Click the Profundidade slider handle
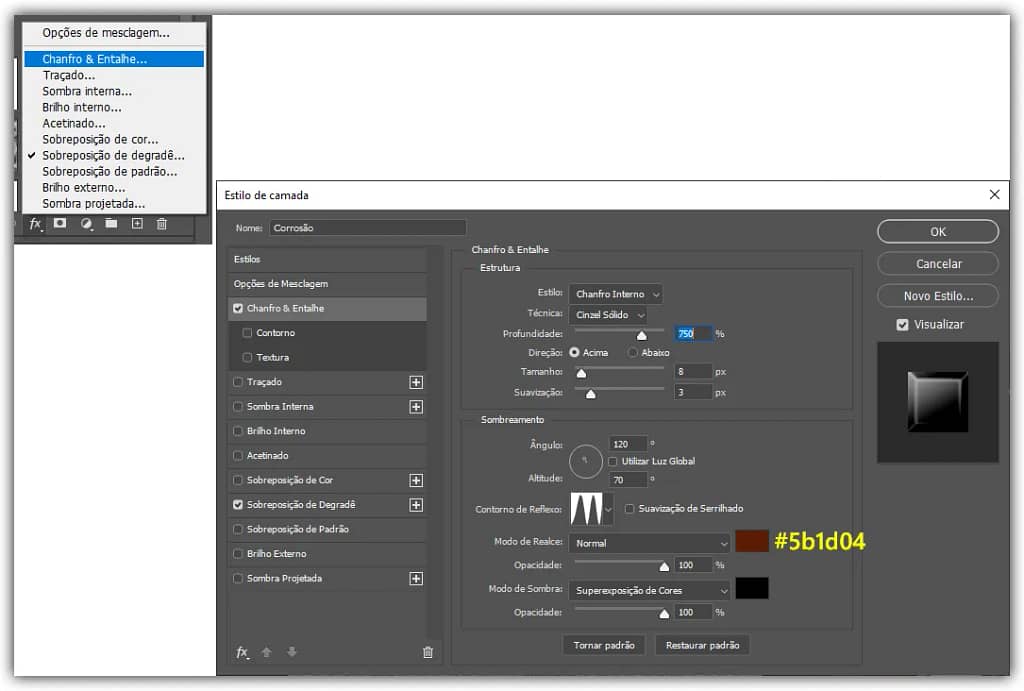The width and height of the screenshot is (1024, 691). (641, 336)
